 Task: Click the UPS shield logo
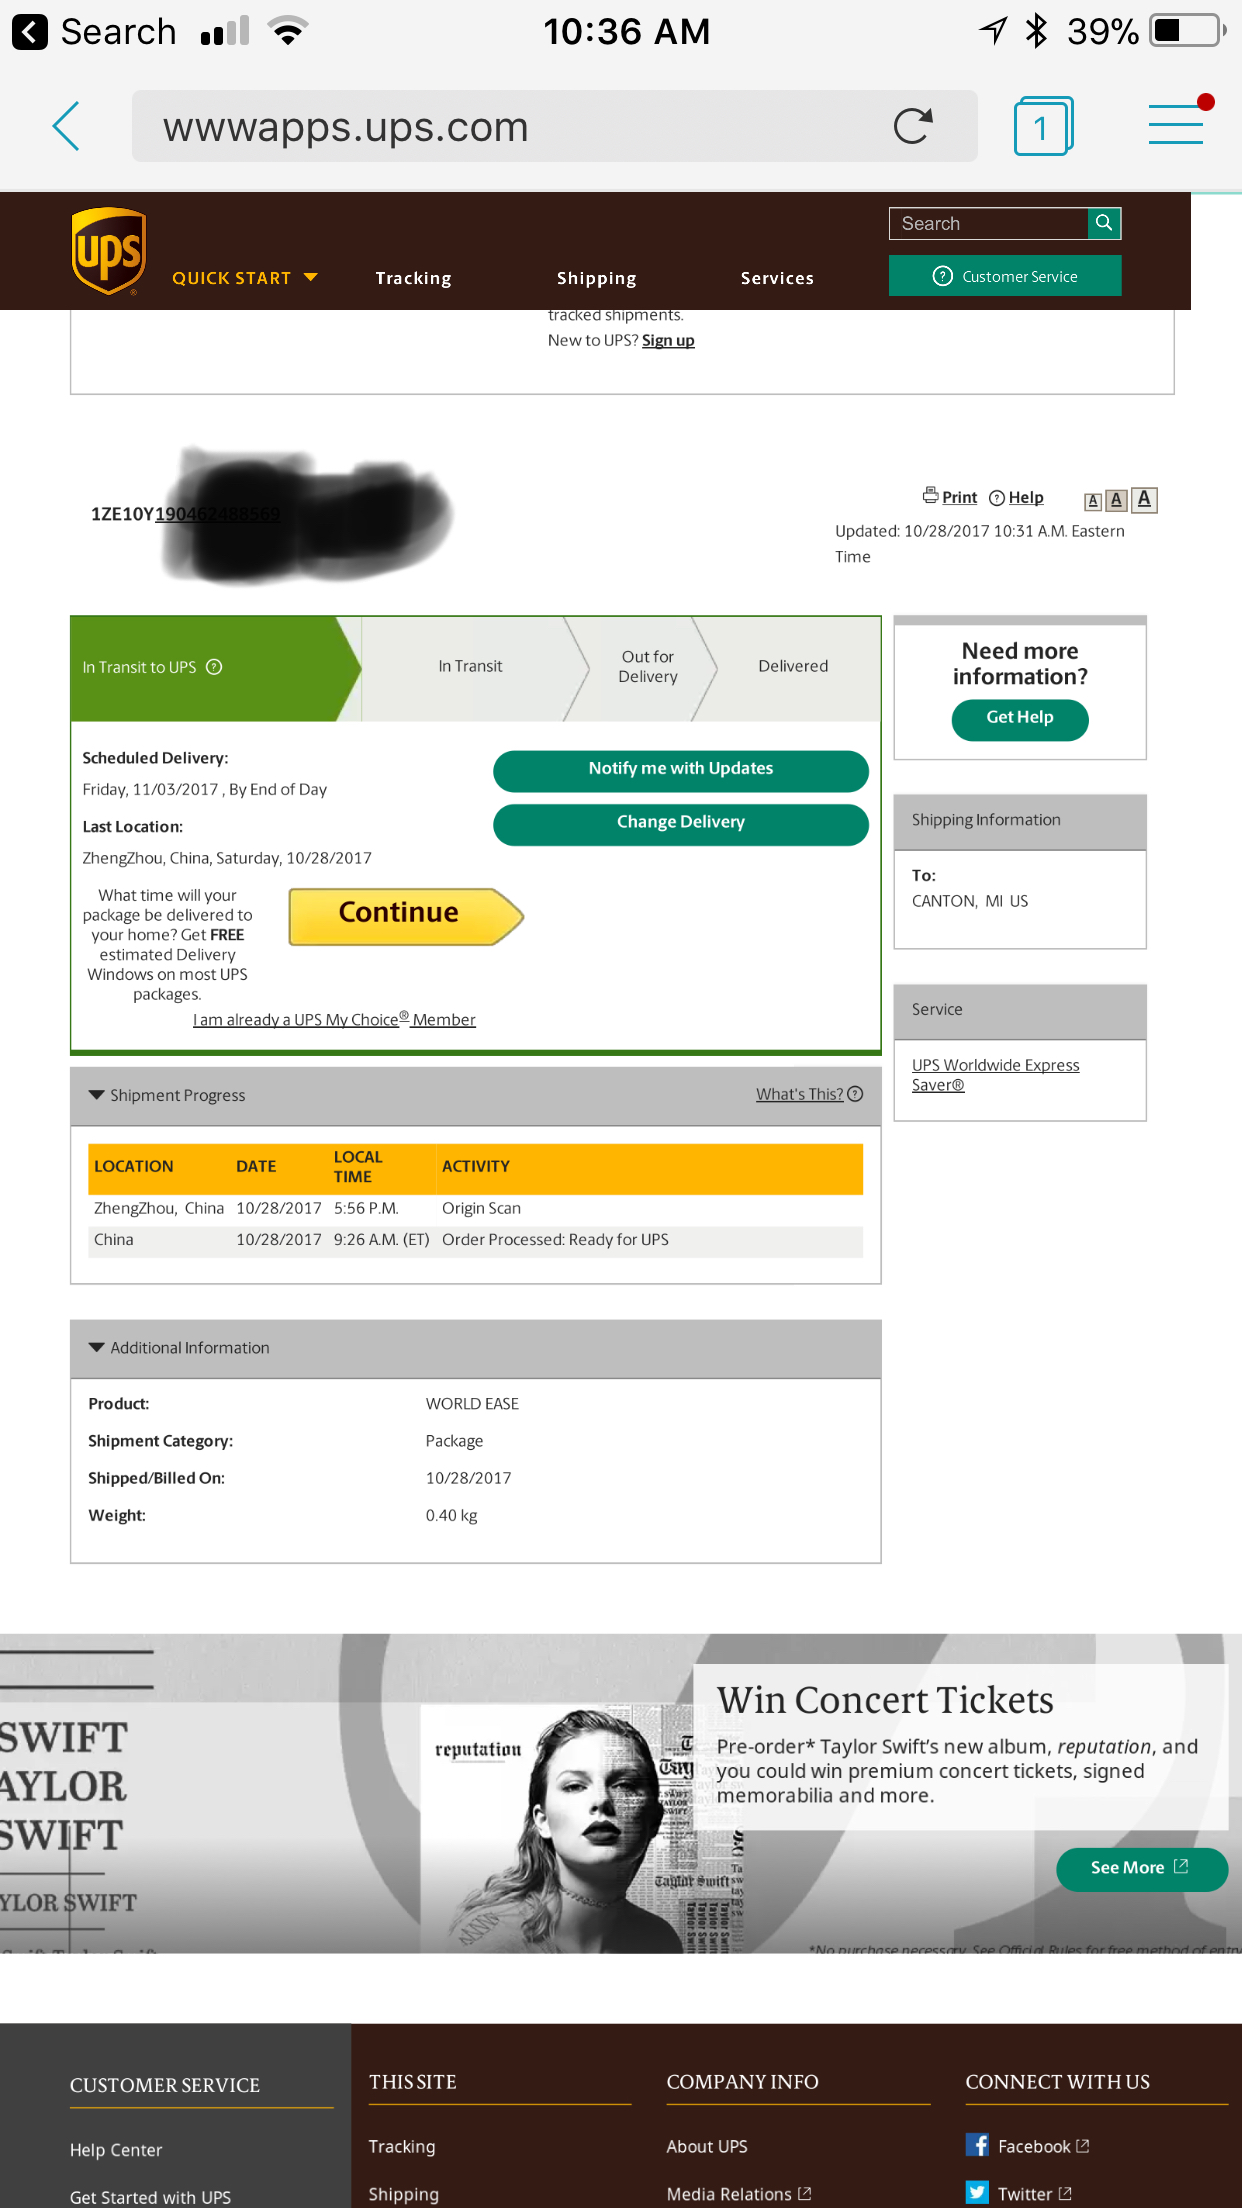pyautogui.click(x=109, y=251)
